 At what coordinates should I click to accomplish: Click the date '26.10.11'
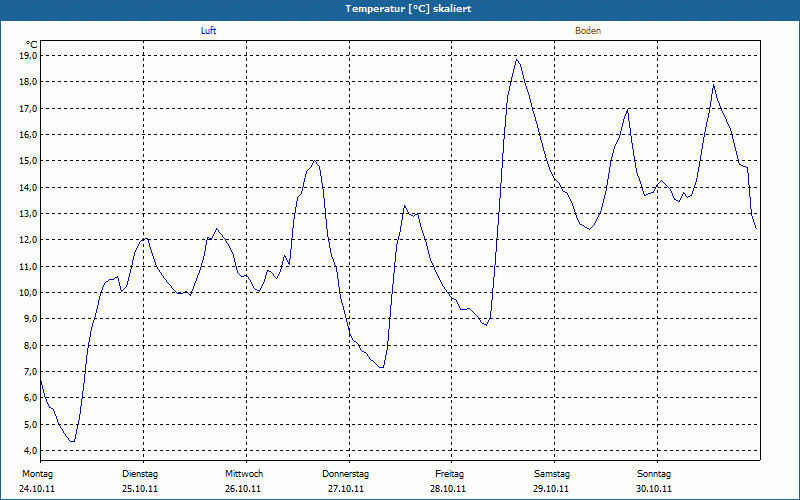[x=243, y=489]
